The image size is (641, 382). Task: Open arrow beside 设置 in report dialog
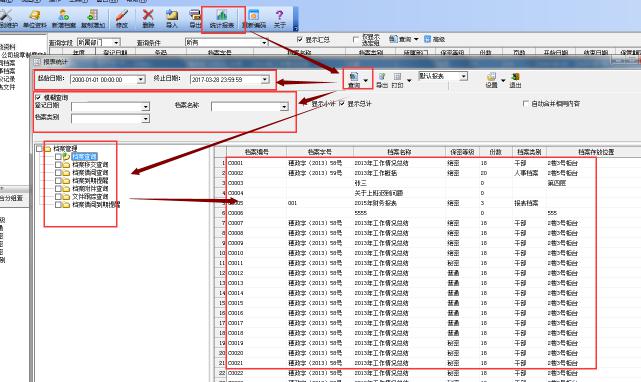(503, 81)
